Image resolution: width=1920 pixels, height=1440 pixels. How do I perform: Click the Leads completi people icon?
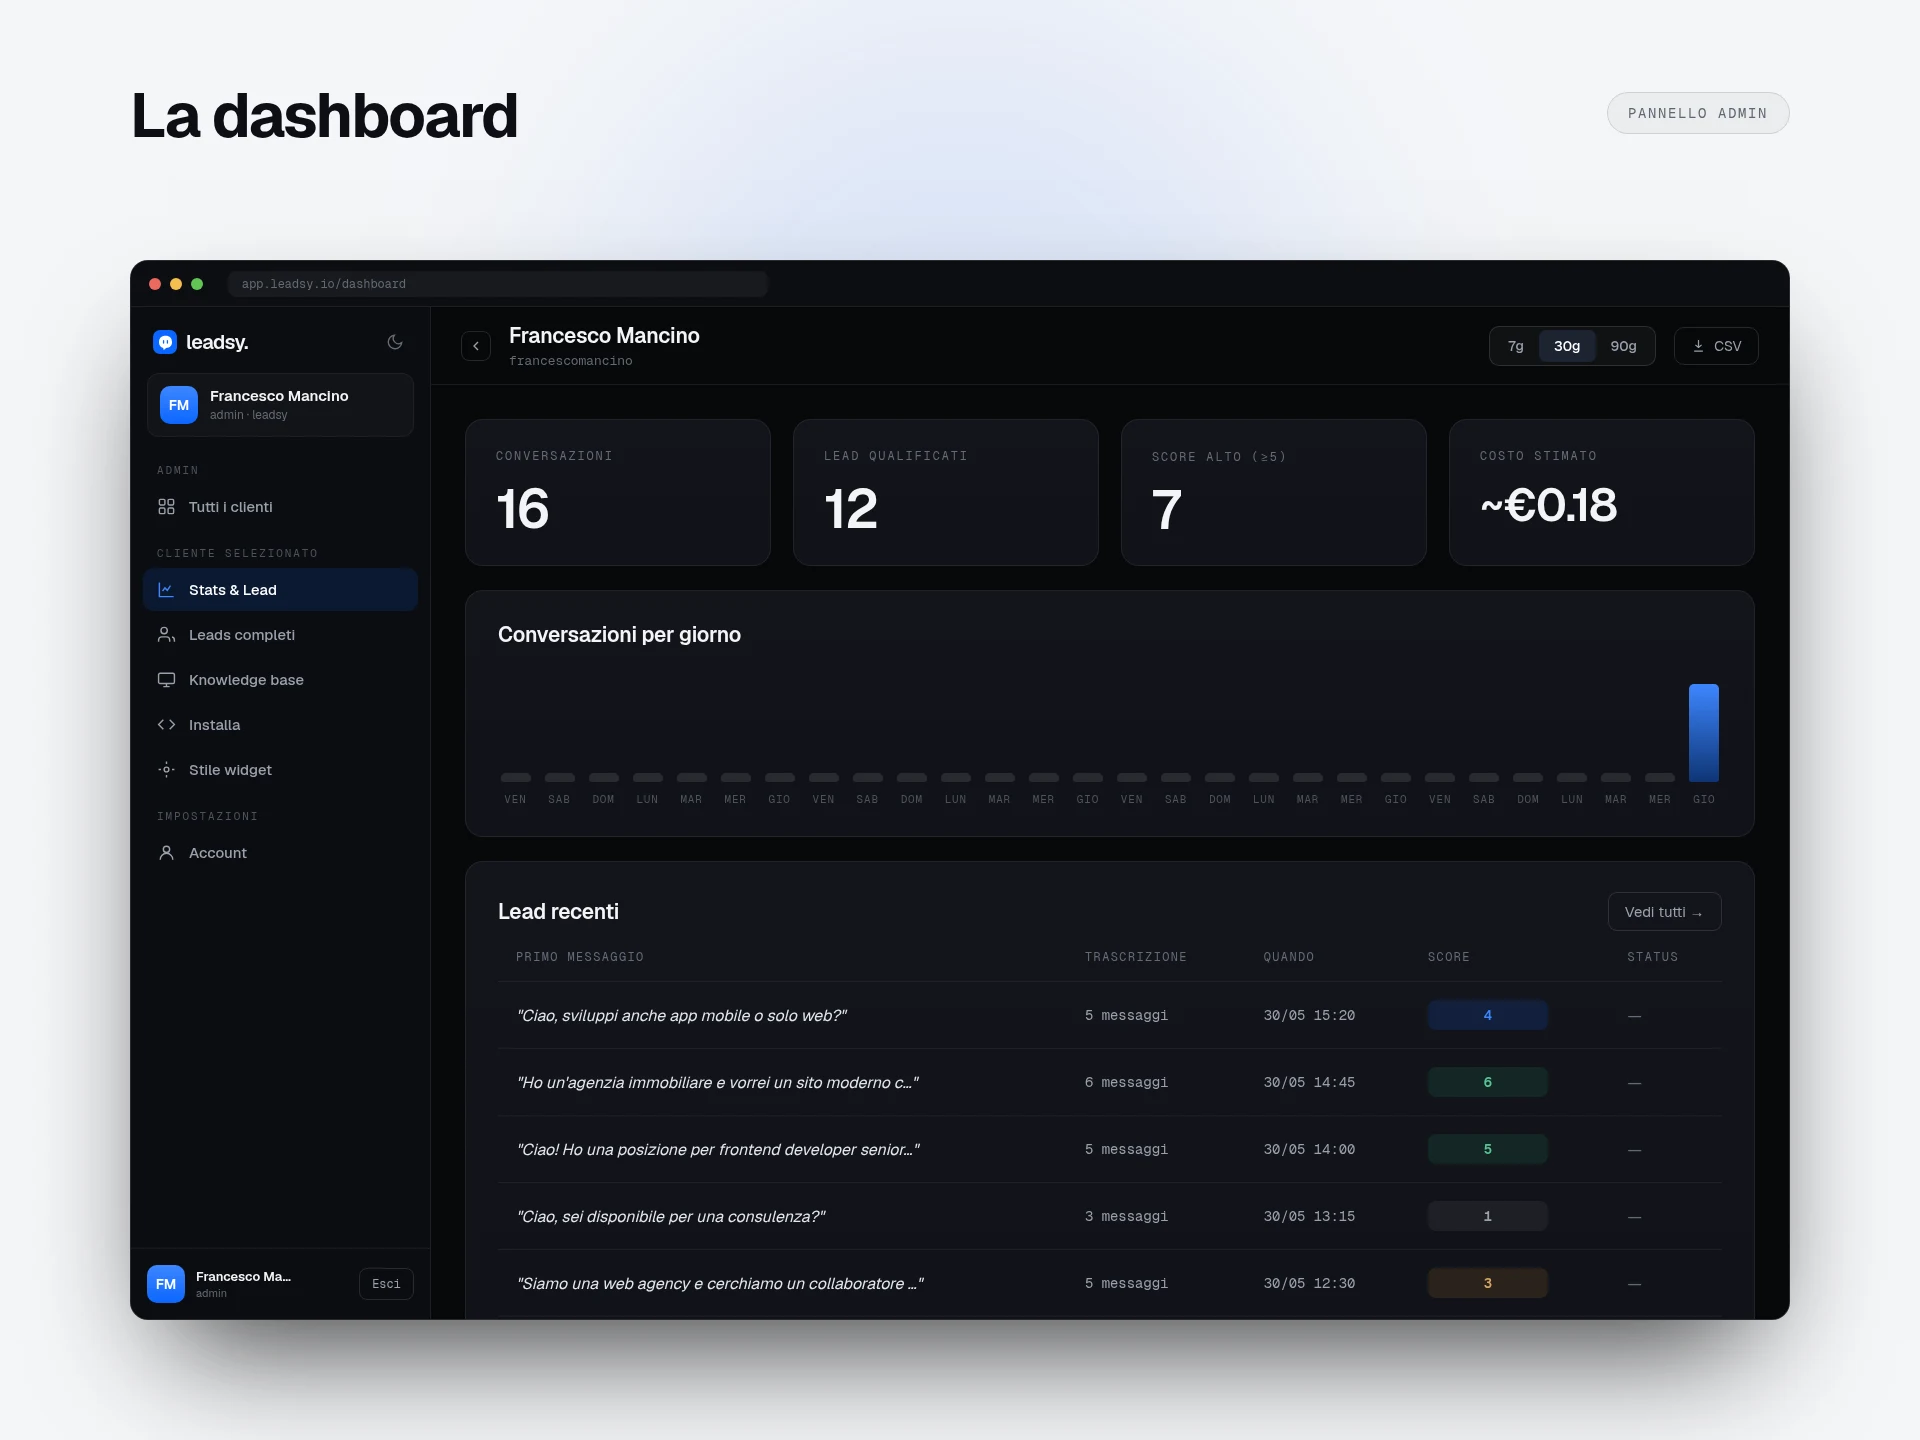pyautogui.click(x=166, y=635)
